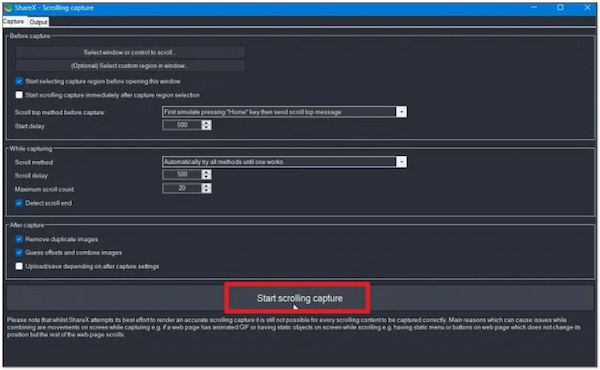This screenshot has width=600, height=370.
Task: Adjust the Scroll delay stepper arrows
Action: coord(206,174)
